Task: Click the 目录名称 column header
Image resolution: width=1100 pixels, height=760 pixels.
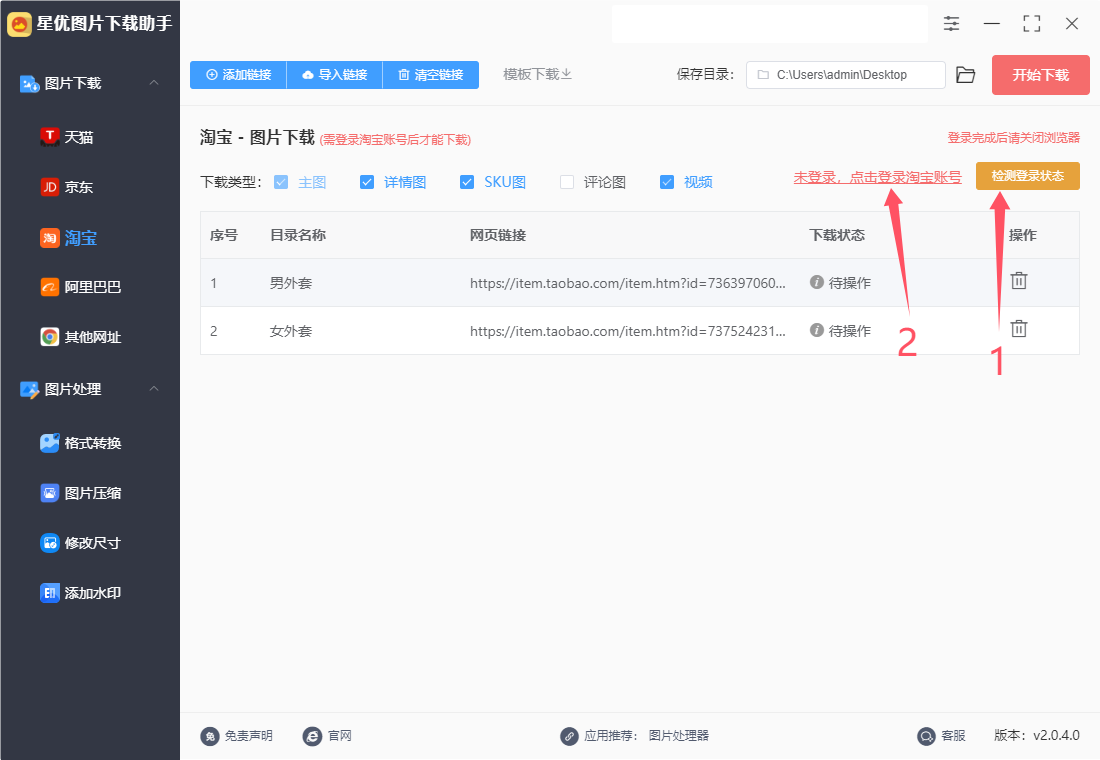Action: [x=298, y=235]
